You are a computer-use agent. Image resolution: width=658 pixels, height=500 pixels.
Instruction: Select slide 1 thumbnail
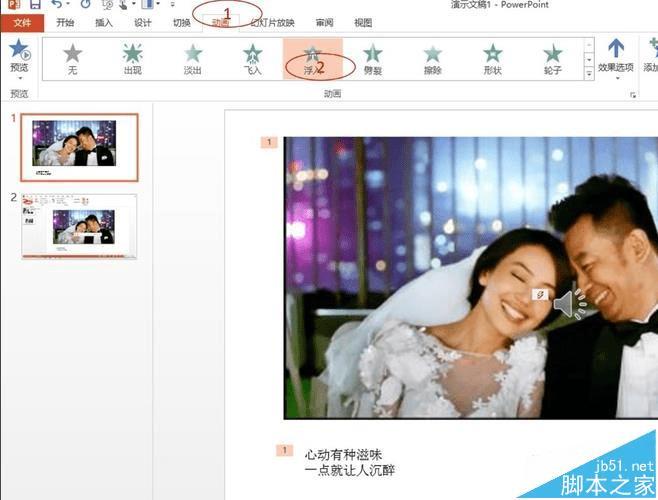point(79,147)
